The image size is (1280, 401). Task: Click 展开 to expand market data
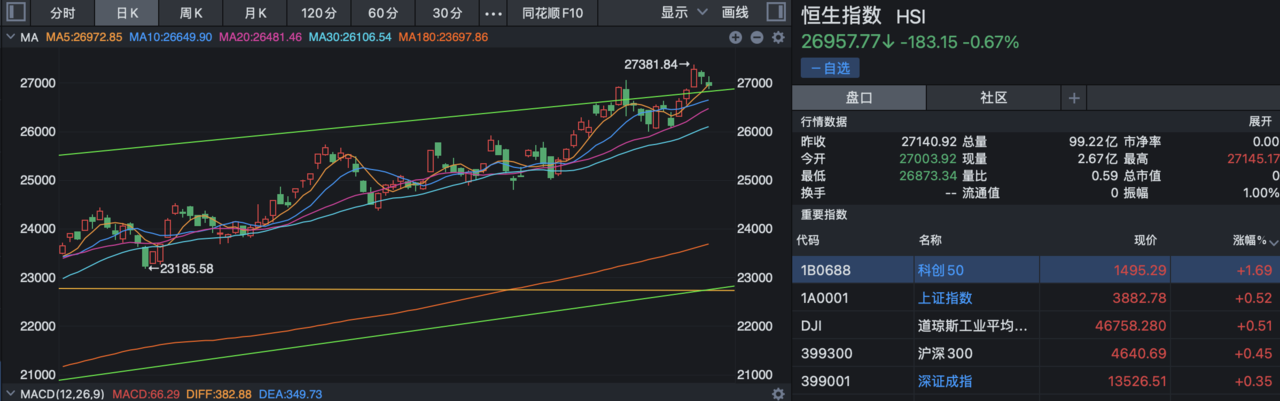point(1259,121)
